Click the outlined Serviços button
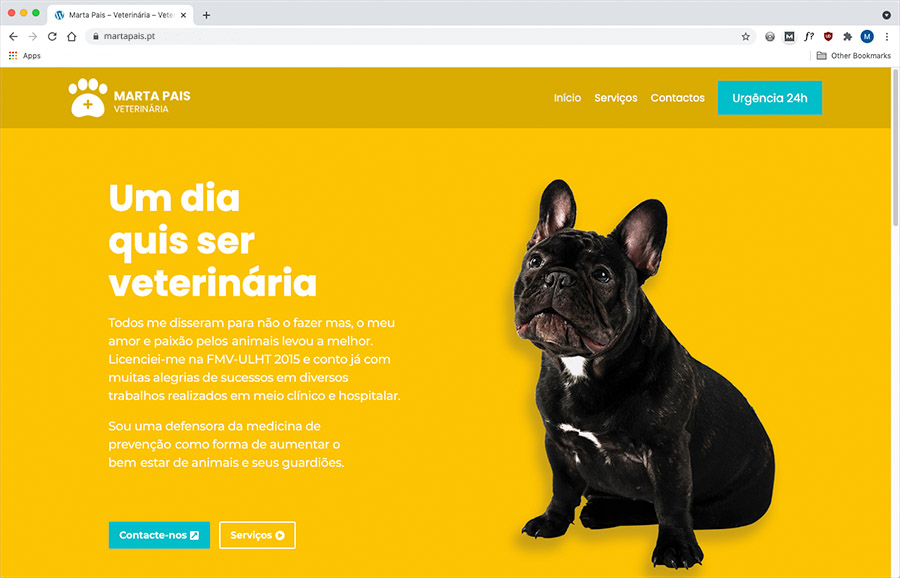 [257, 535]
